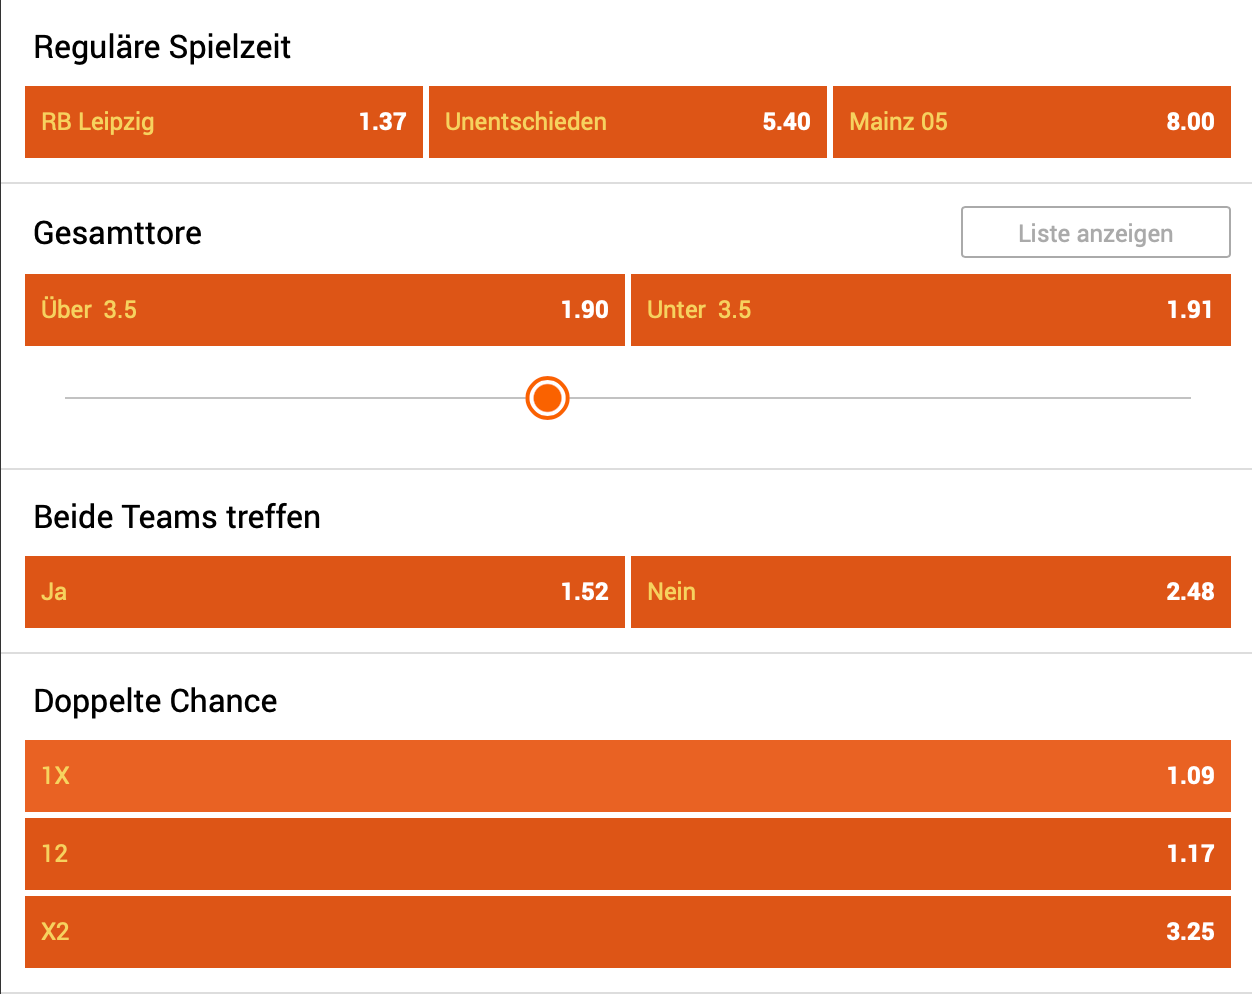Choose the 12 double chance option
Screen dimensions: 1252x994
[627, 854]
